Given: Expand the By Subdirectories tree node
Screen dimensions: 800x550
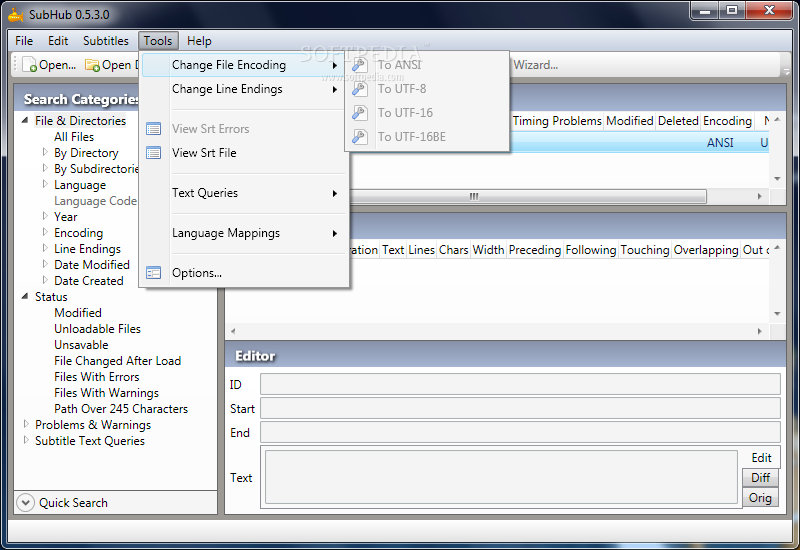Looking at the screenshot, I should 45,168.
